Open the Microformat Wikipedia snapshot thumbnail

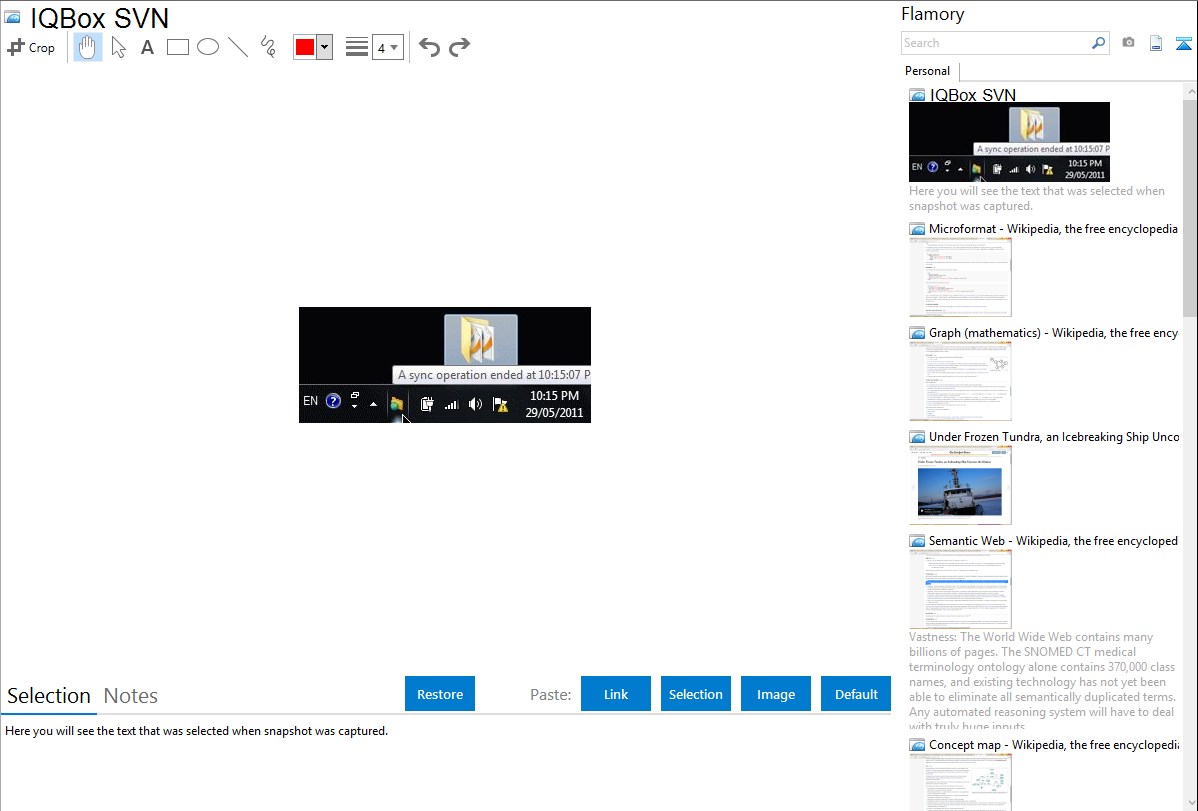click(x=960, y=277)
